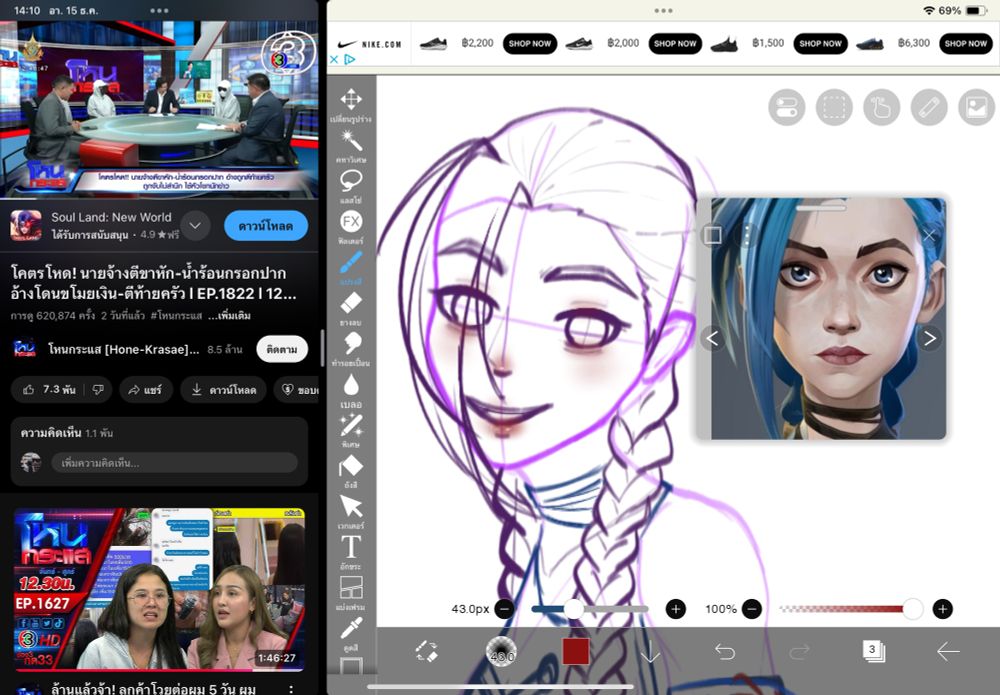Decrease brush thickness with minus button
This screenshot has height=695, width=1000.
coord(504,609)
